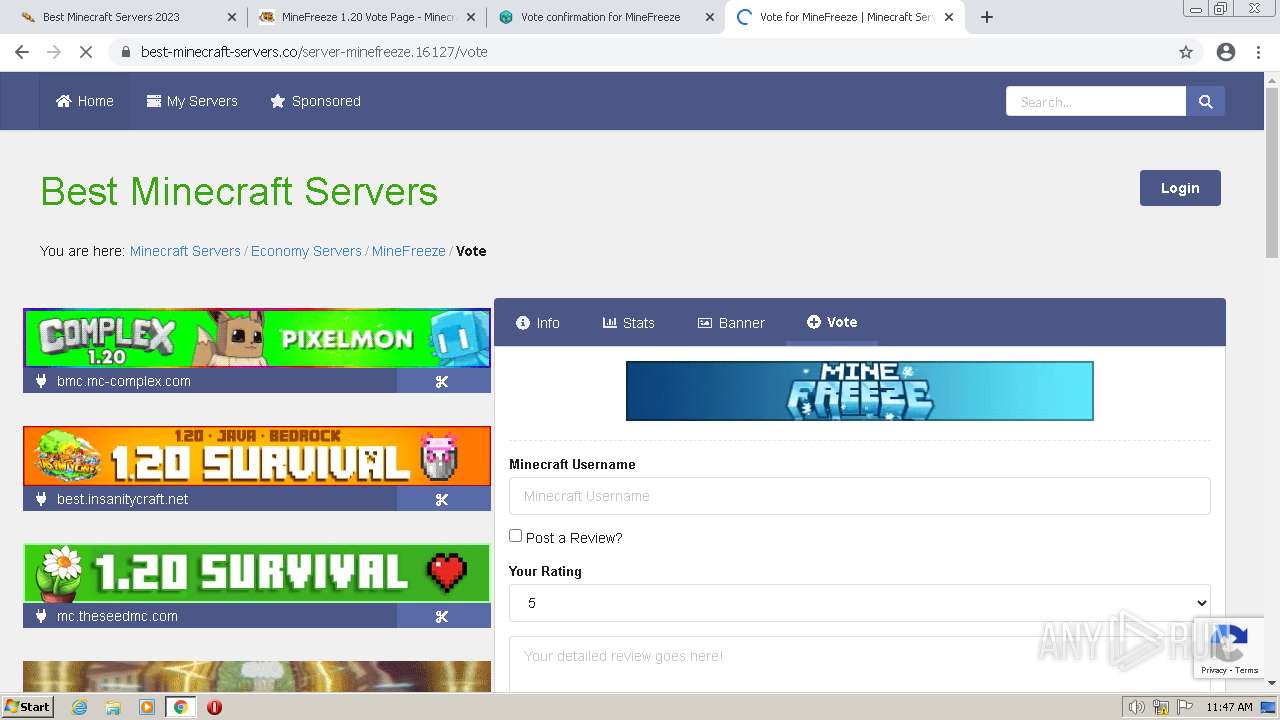Click the plug icon beside mc.theseedmc.com

click(41, 616)
